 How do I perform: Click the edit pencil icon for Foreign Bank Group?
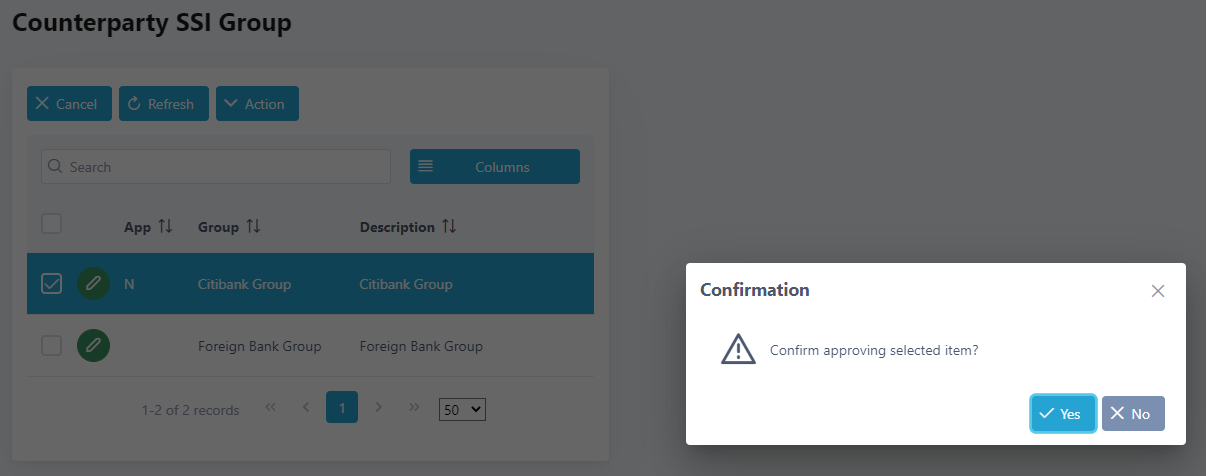(x=93, y=346)
